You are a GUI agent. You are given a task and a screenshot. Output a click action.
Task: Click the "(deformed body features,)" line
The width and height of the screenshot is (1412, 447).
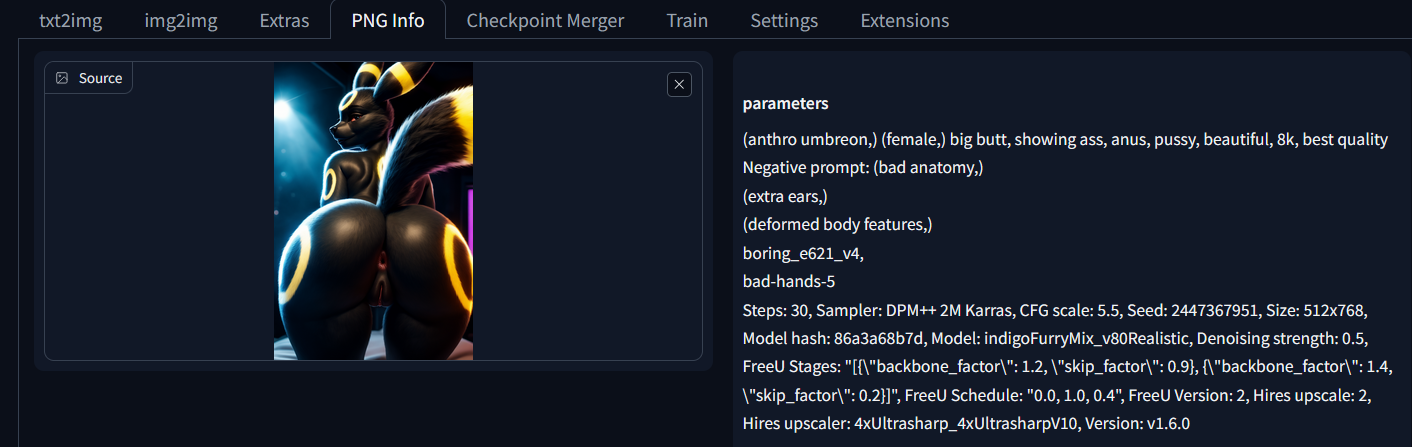[x=837, y=224]
